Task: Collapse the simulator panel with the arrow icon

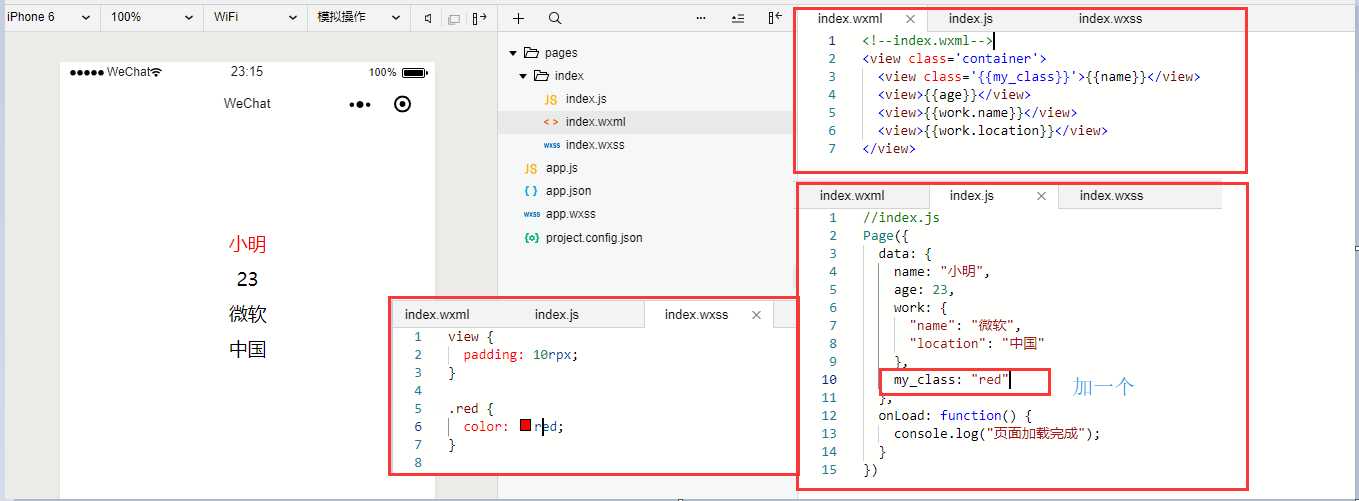Action: click(x=480, y=18)
